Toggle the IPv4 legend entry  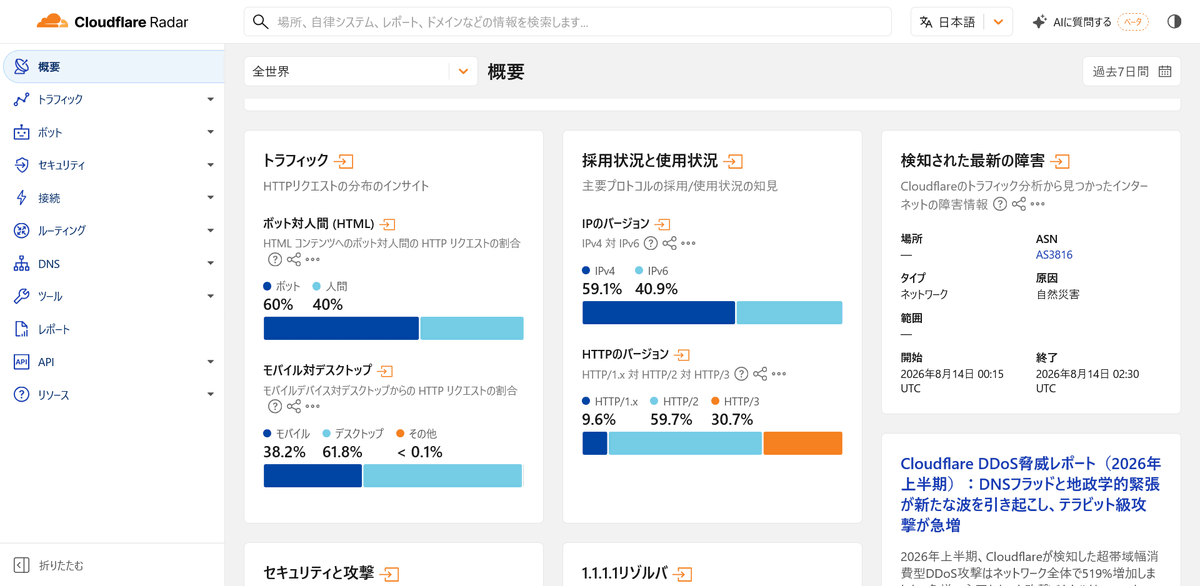click(x=599, y=271)
